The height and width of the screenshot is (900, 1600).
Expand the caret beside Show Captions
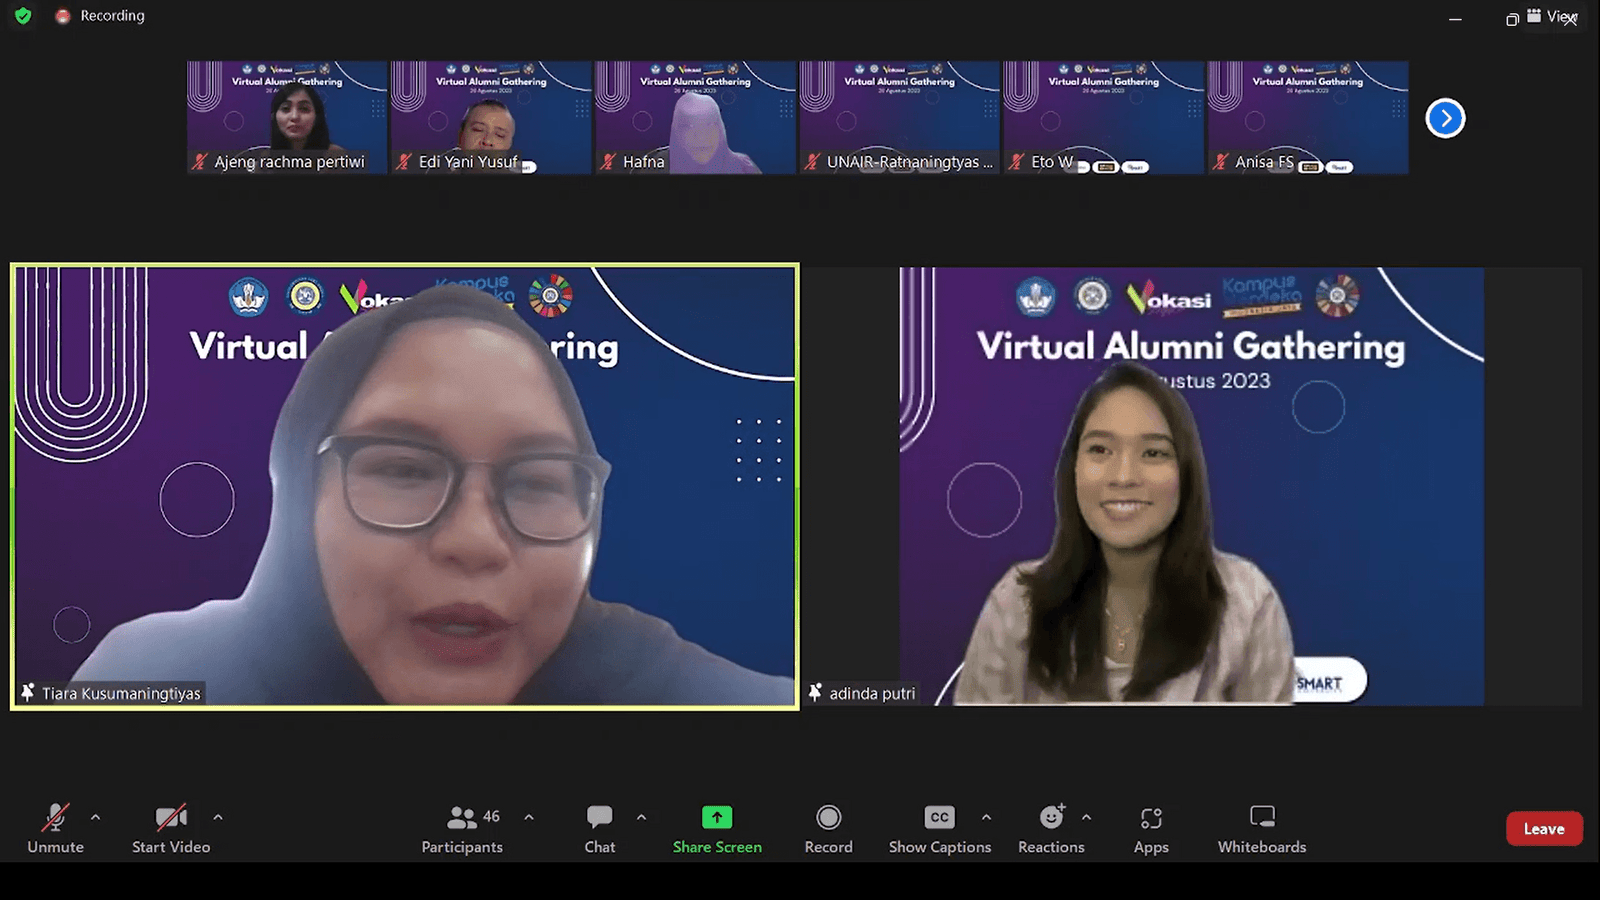986,817
